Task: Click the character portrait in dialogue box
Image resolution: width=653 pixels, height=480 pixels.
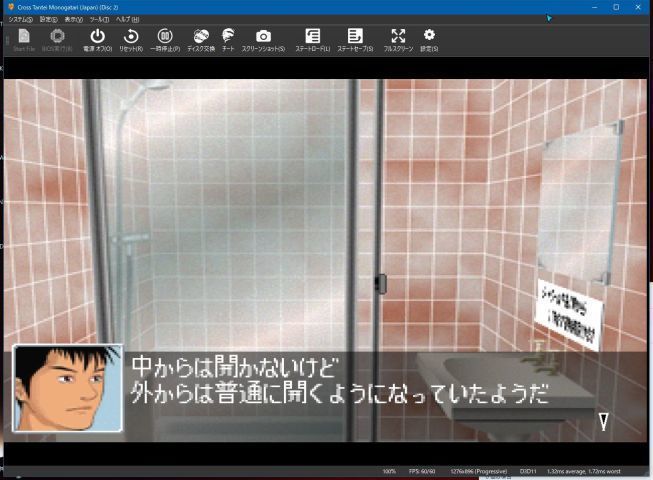Action: pos(68,388)
